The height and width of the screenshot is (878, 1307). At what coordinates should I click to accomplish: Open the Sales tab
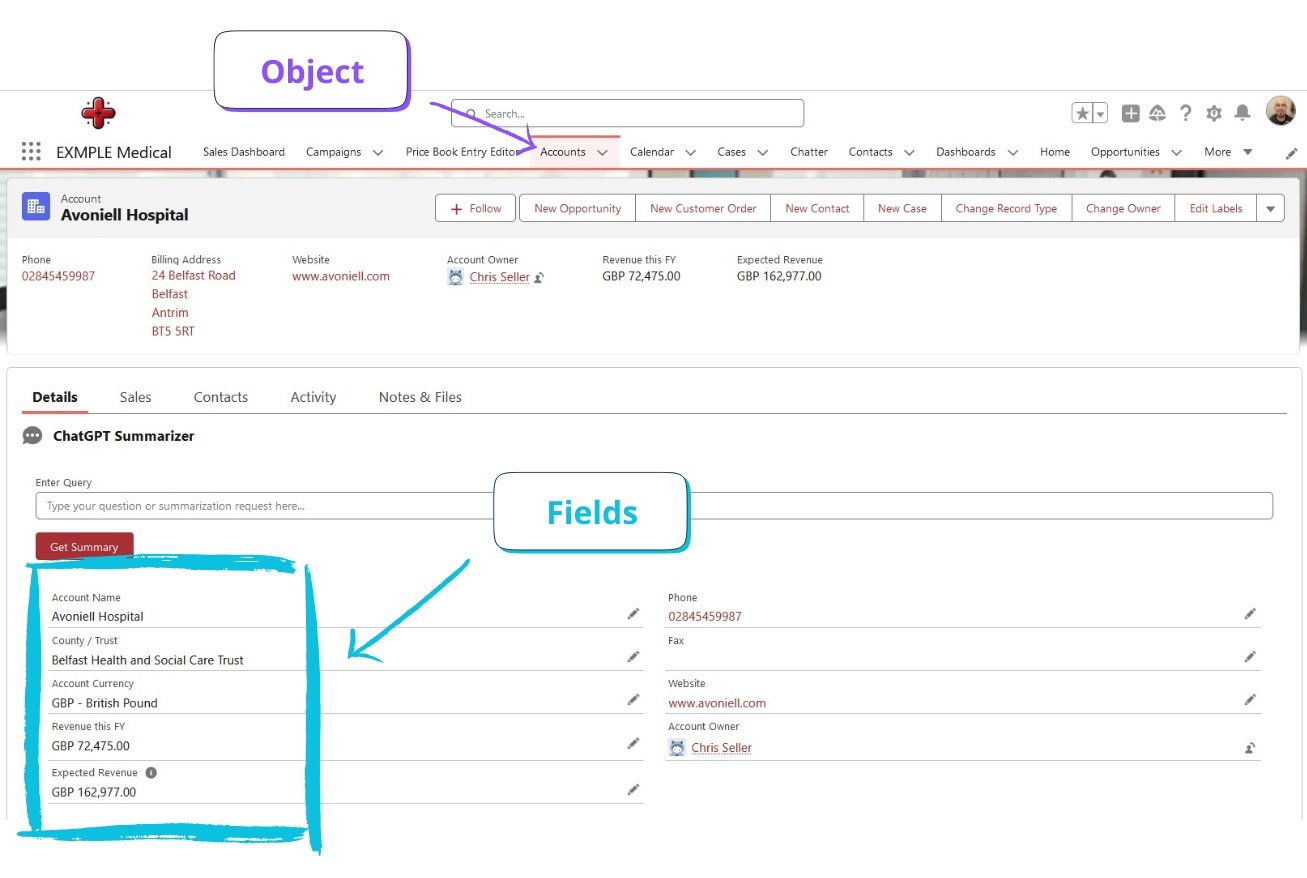[135, 397]
